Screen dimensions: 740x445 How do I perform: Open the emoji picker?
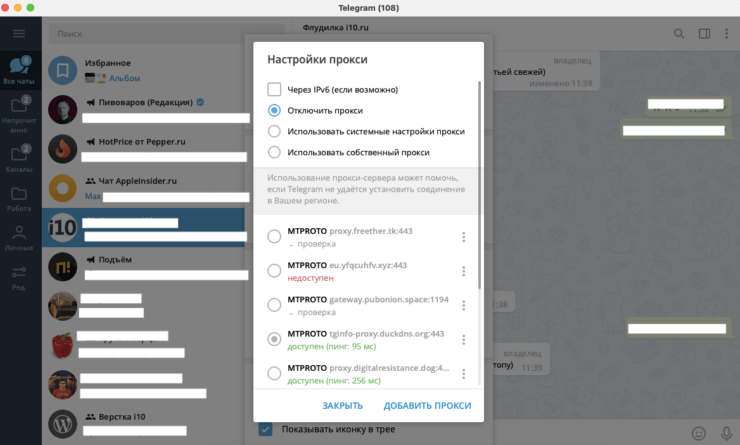698,433
